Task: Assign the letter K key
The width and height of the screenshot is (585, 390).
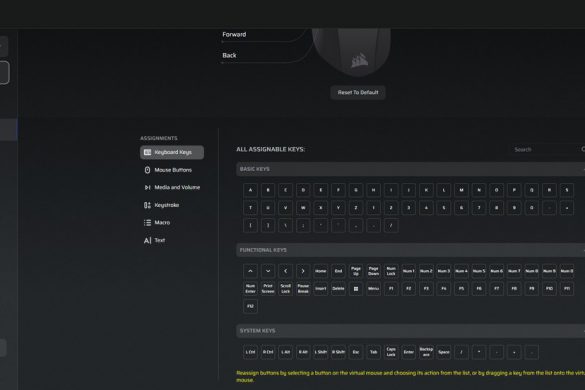Action: click(426, 190)
